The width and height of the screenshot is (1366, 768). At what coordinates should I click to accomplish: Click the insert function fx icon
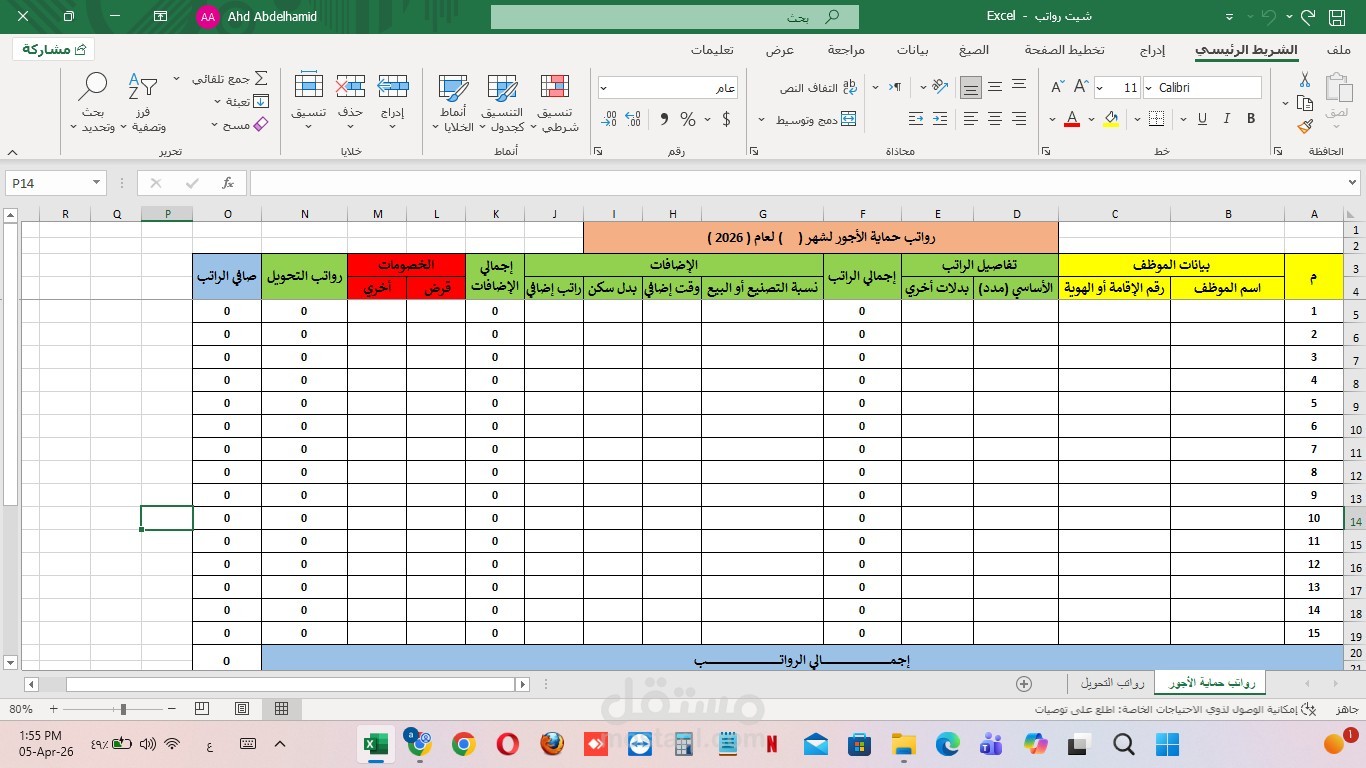point(228,183)
